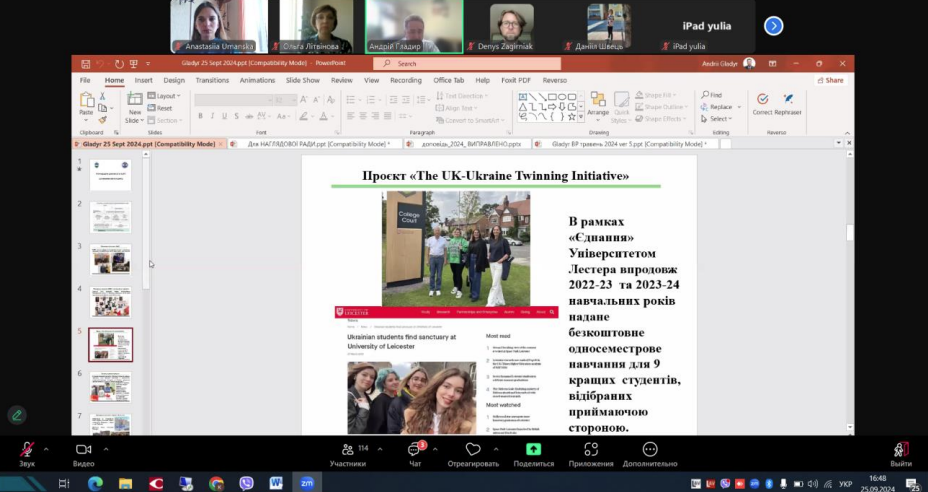Open the Foxit PDF ribbon tab

(515, 81)
